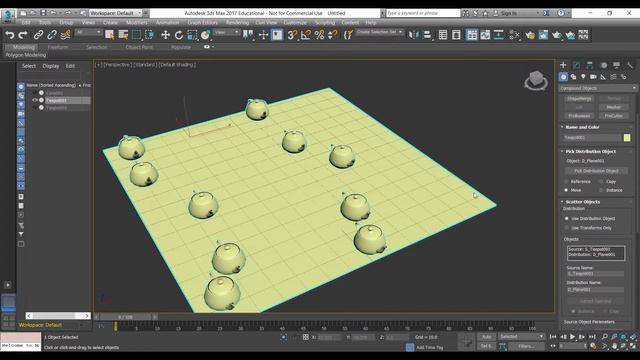Select the Move radio button
Viewport: 640px width, 360px height.
(x=567, y=190)
